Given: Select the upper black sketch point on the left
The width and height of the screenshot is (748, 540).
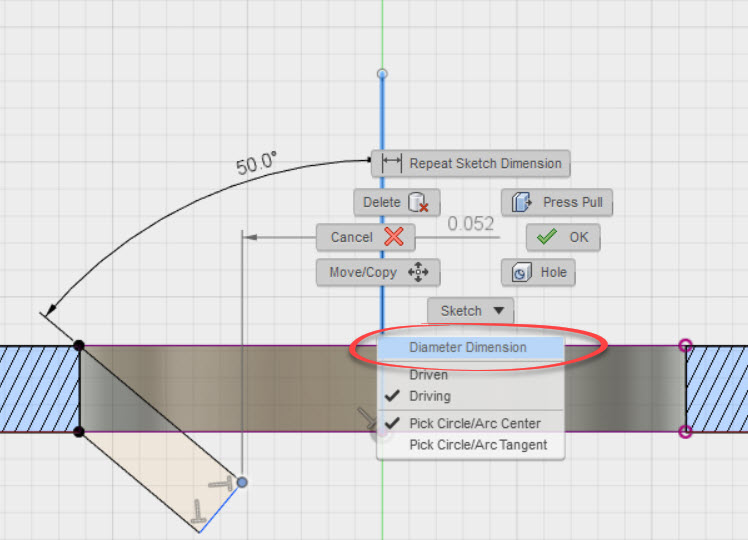Looking at the screenshot, I should point(79,345).
